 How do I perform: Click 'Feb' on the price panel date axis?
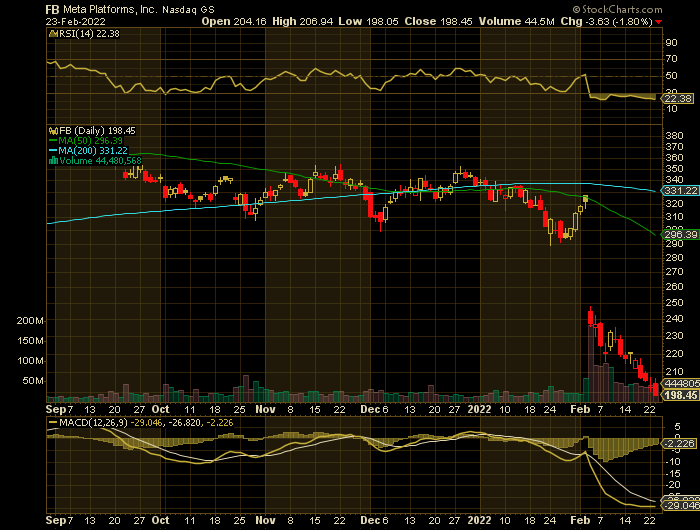coord(580,409)
